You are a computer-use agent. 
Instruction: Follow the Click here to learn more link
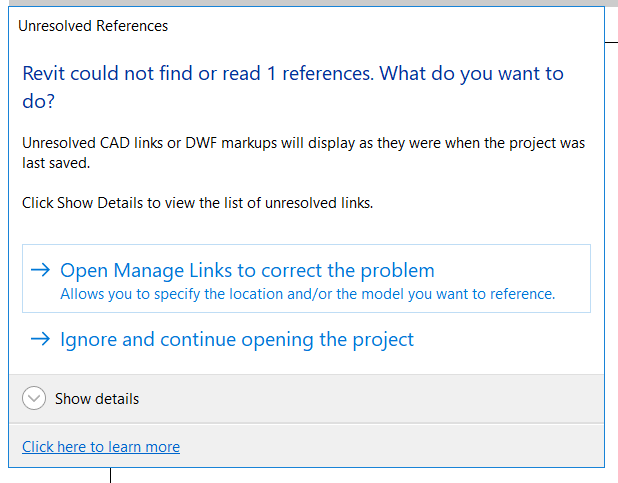point(101,447)
